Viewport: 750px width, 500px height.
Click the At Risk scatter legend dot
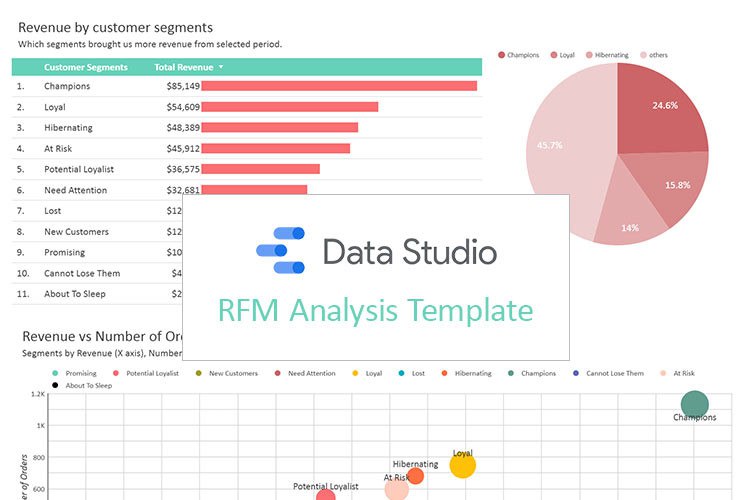pyautogui.click(x=663, y=373)
